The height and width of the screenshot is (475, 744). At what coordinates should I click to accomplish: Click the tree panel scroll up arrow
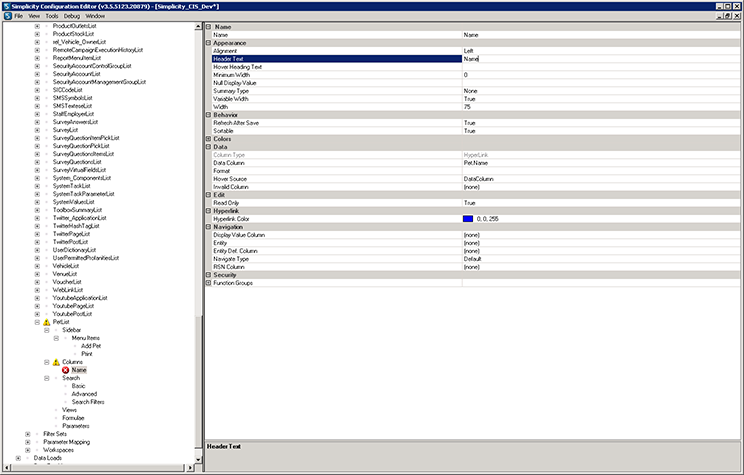[198, 27]
